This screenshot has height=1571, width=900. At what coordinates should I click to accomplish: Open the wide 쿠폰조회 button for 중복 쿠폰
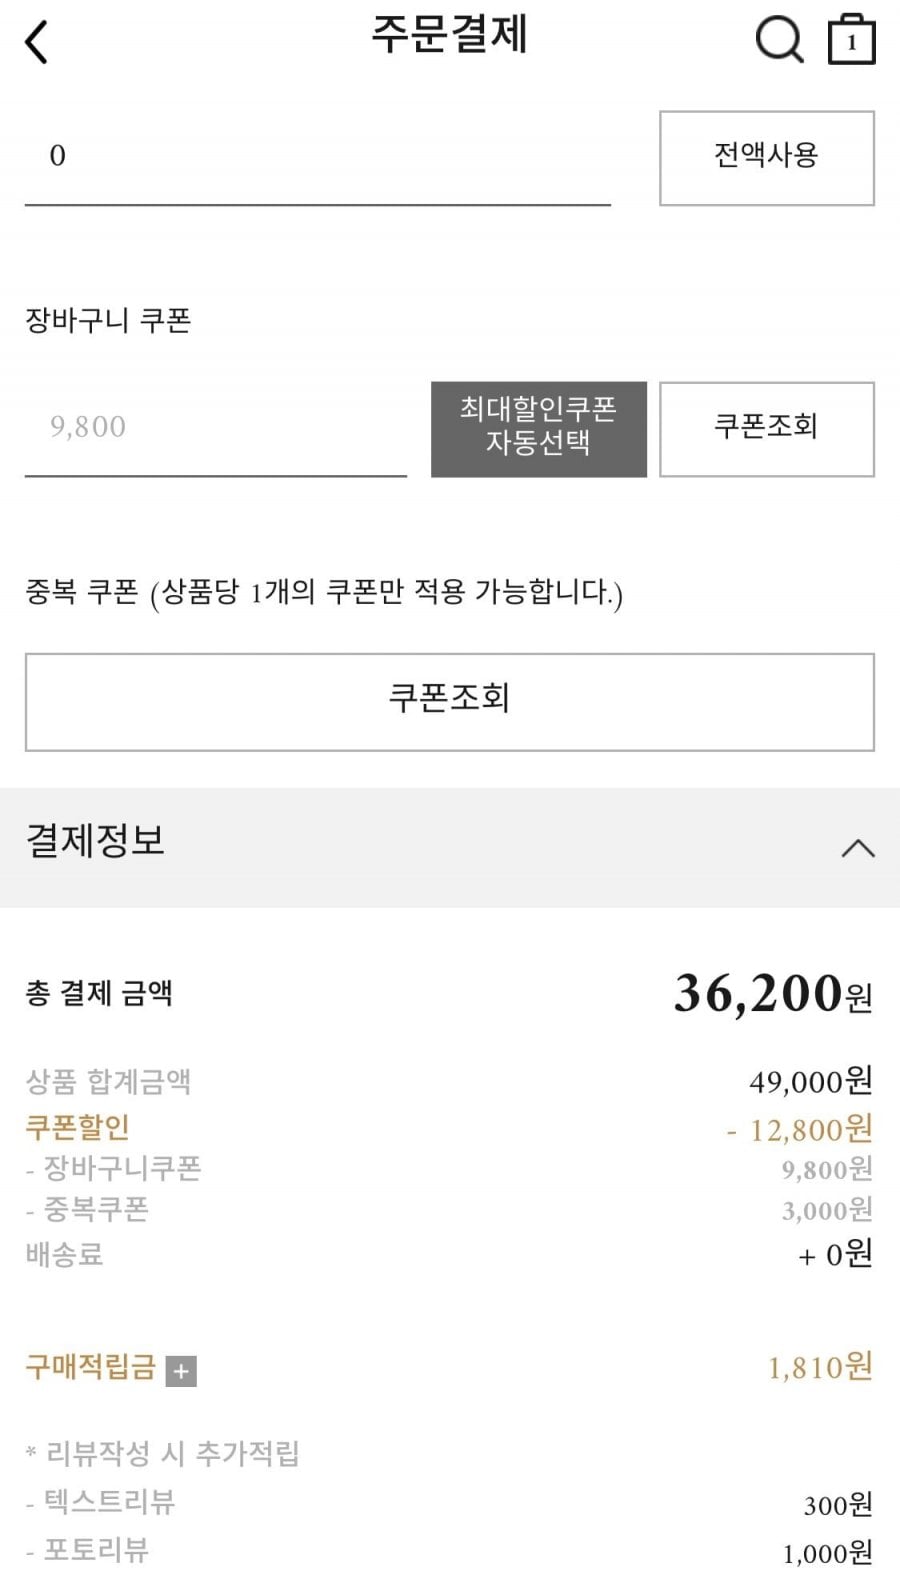point(449,701)
